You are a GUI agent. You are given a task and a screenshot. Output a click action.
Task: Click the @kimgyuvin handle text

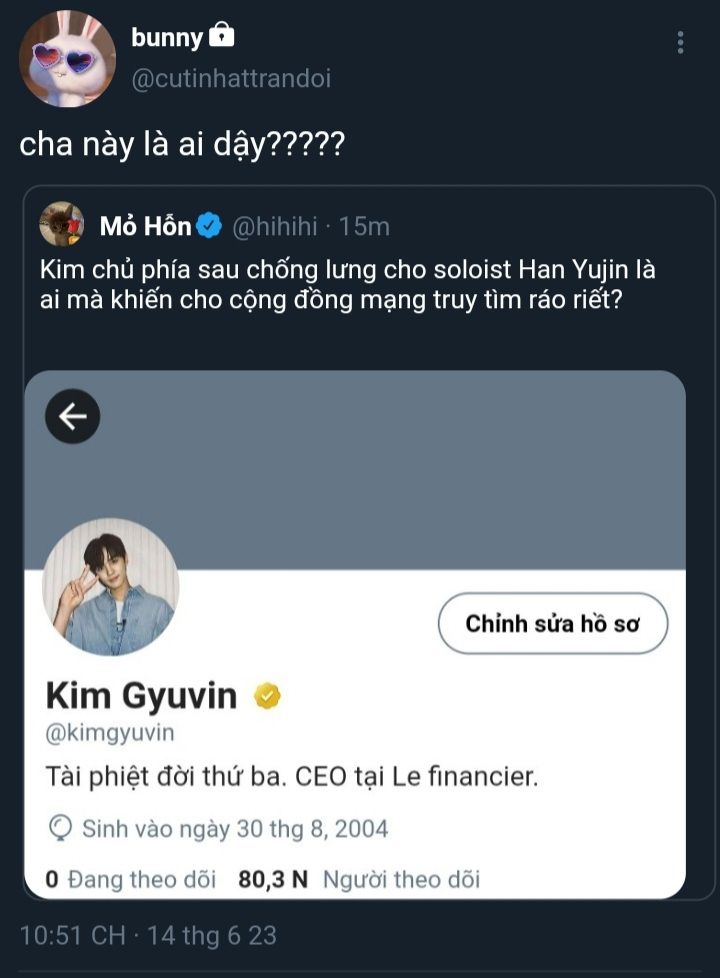pyautogui.click(x=110, y=733)
